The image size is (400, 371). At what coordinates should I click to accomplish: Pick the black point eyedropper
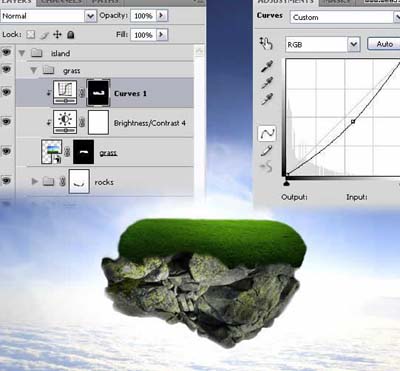coord(267,66)
